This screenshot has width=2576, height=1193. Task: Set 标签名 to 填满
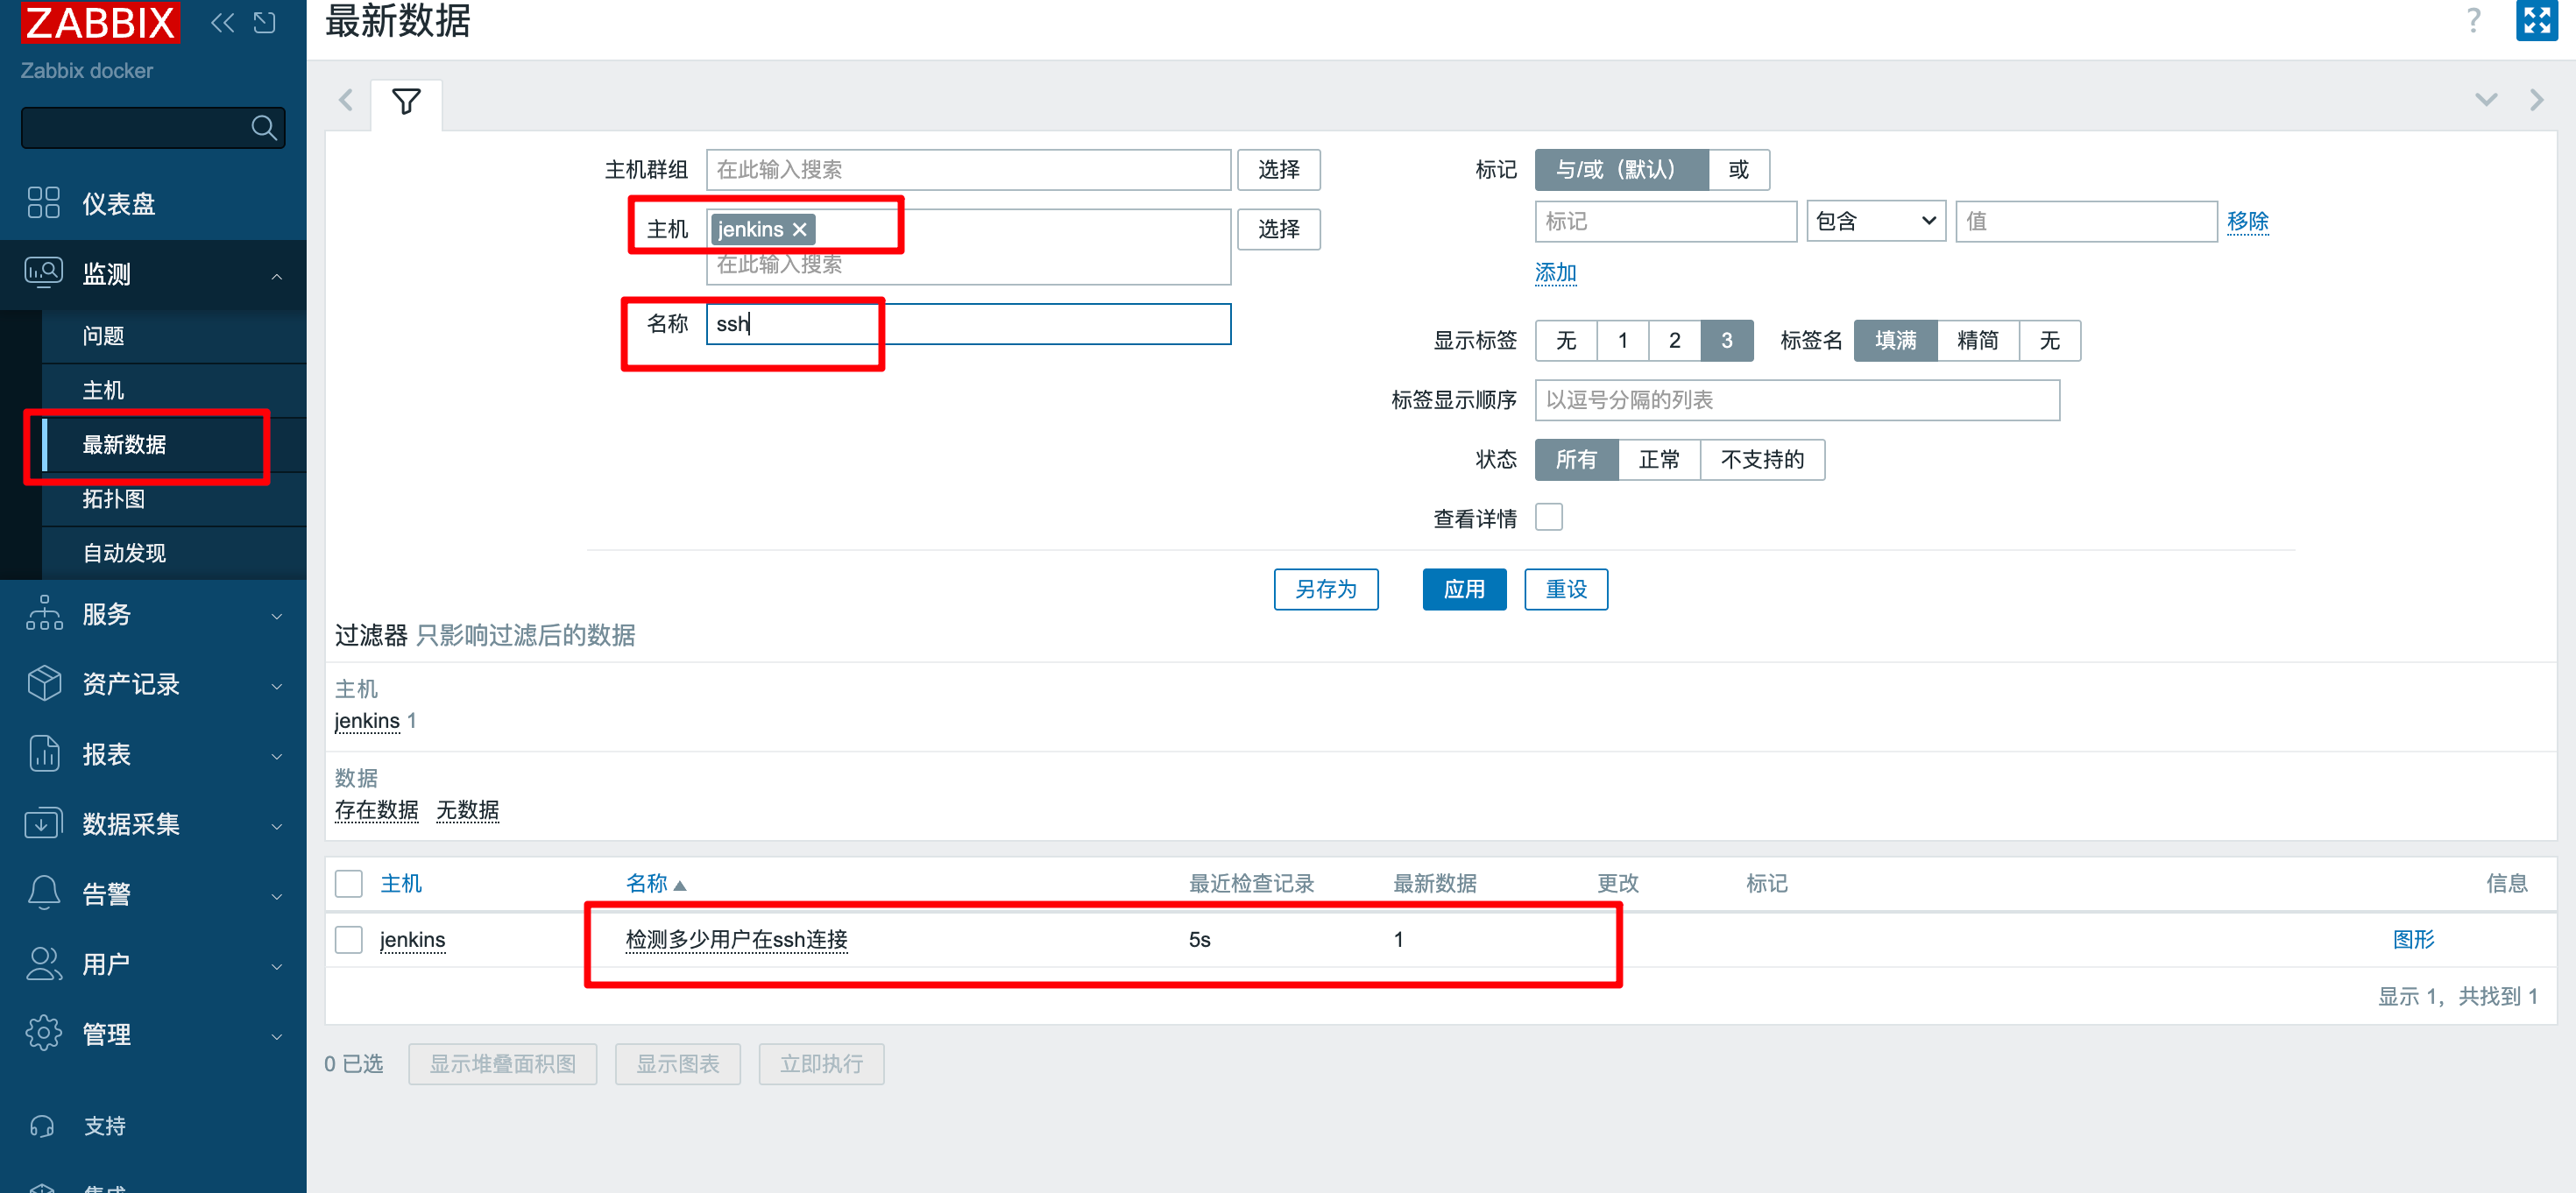point(1895,341)
